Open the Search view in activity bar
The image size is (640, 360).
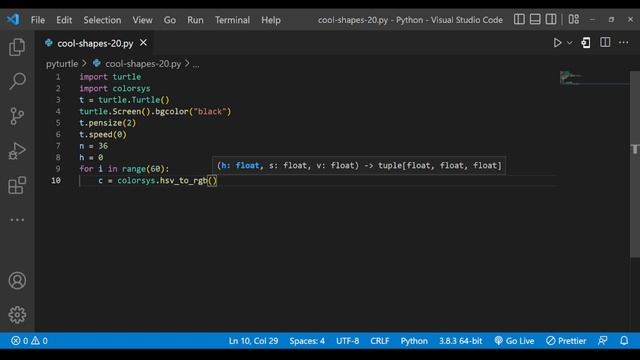point(17,81)
